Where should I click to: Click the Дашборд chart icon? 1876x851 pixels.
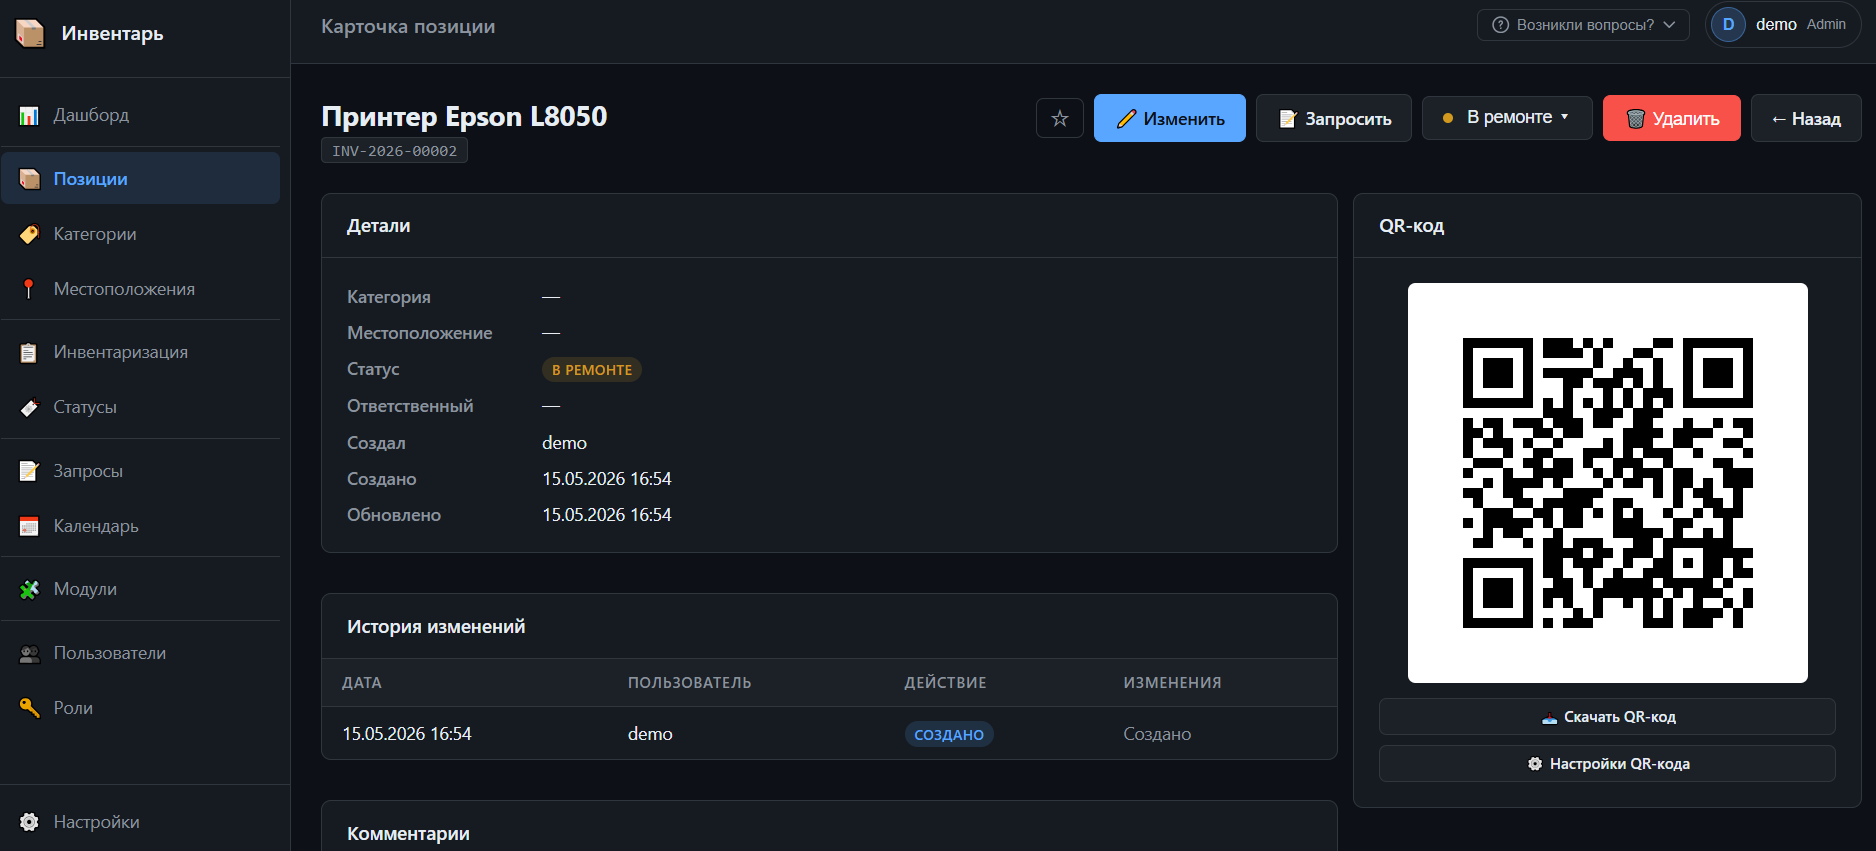(29, 116)
